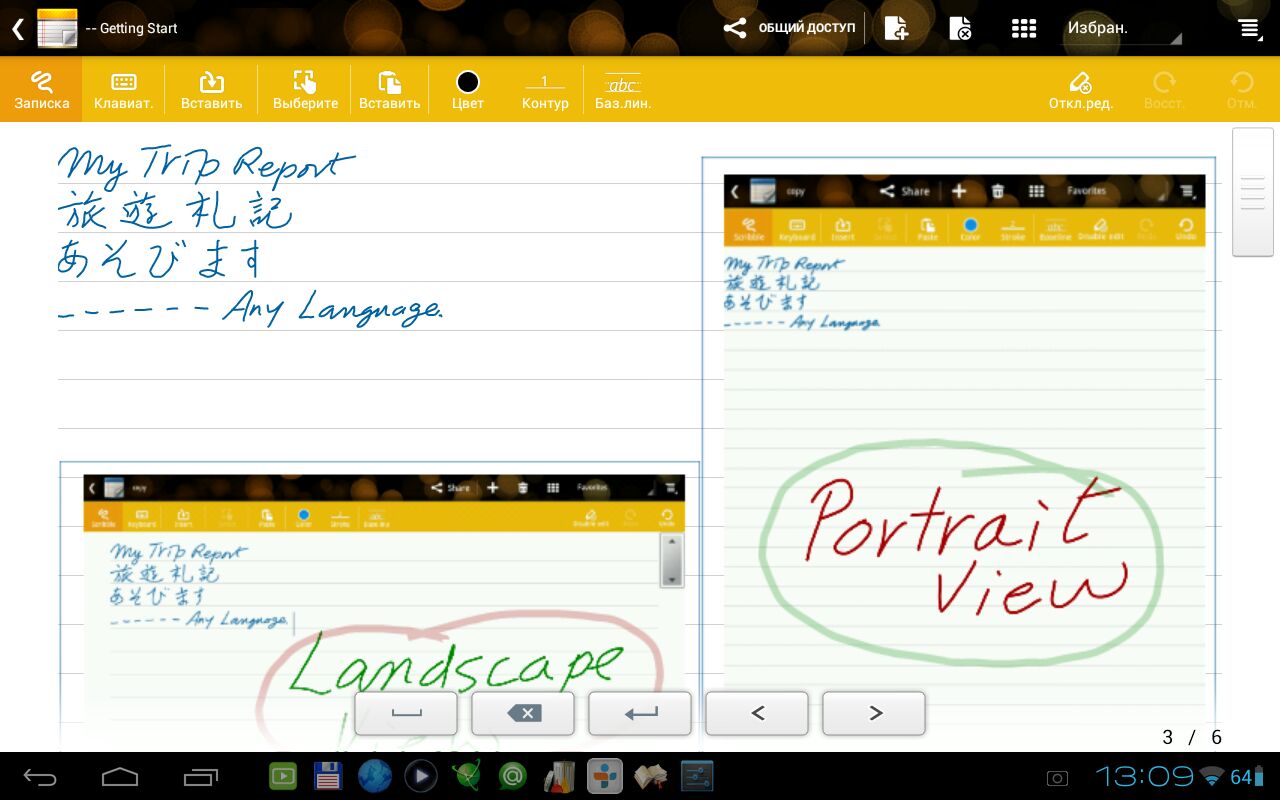This screenshot has width=1280, height=800.
Task: Tap the clipboard paste icon
Action: click(389, 90)
